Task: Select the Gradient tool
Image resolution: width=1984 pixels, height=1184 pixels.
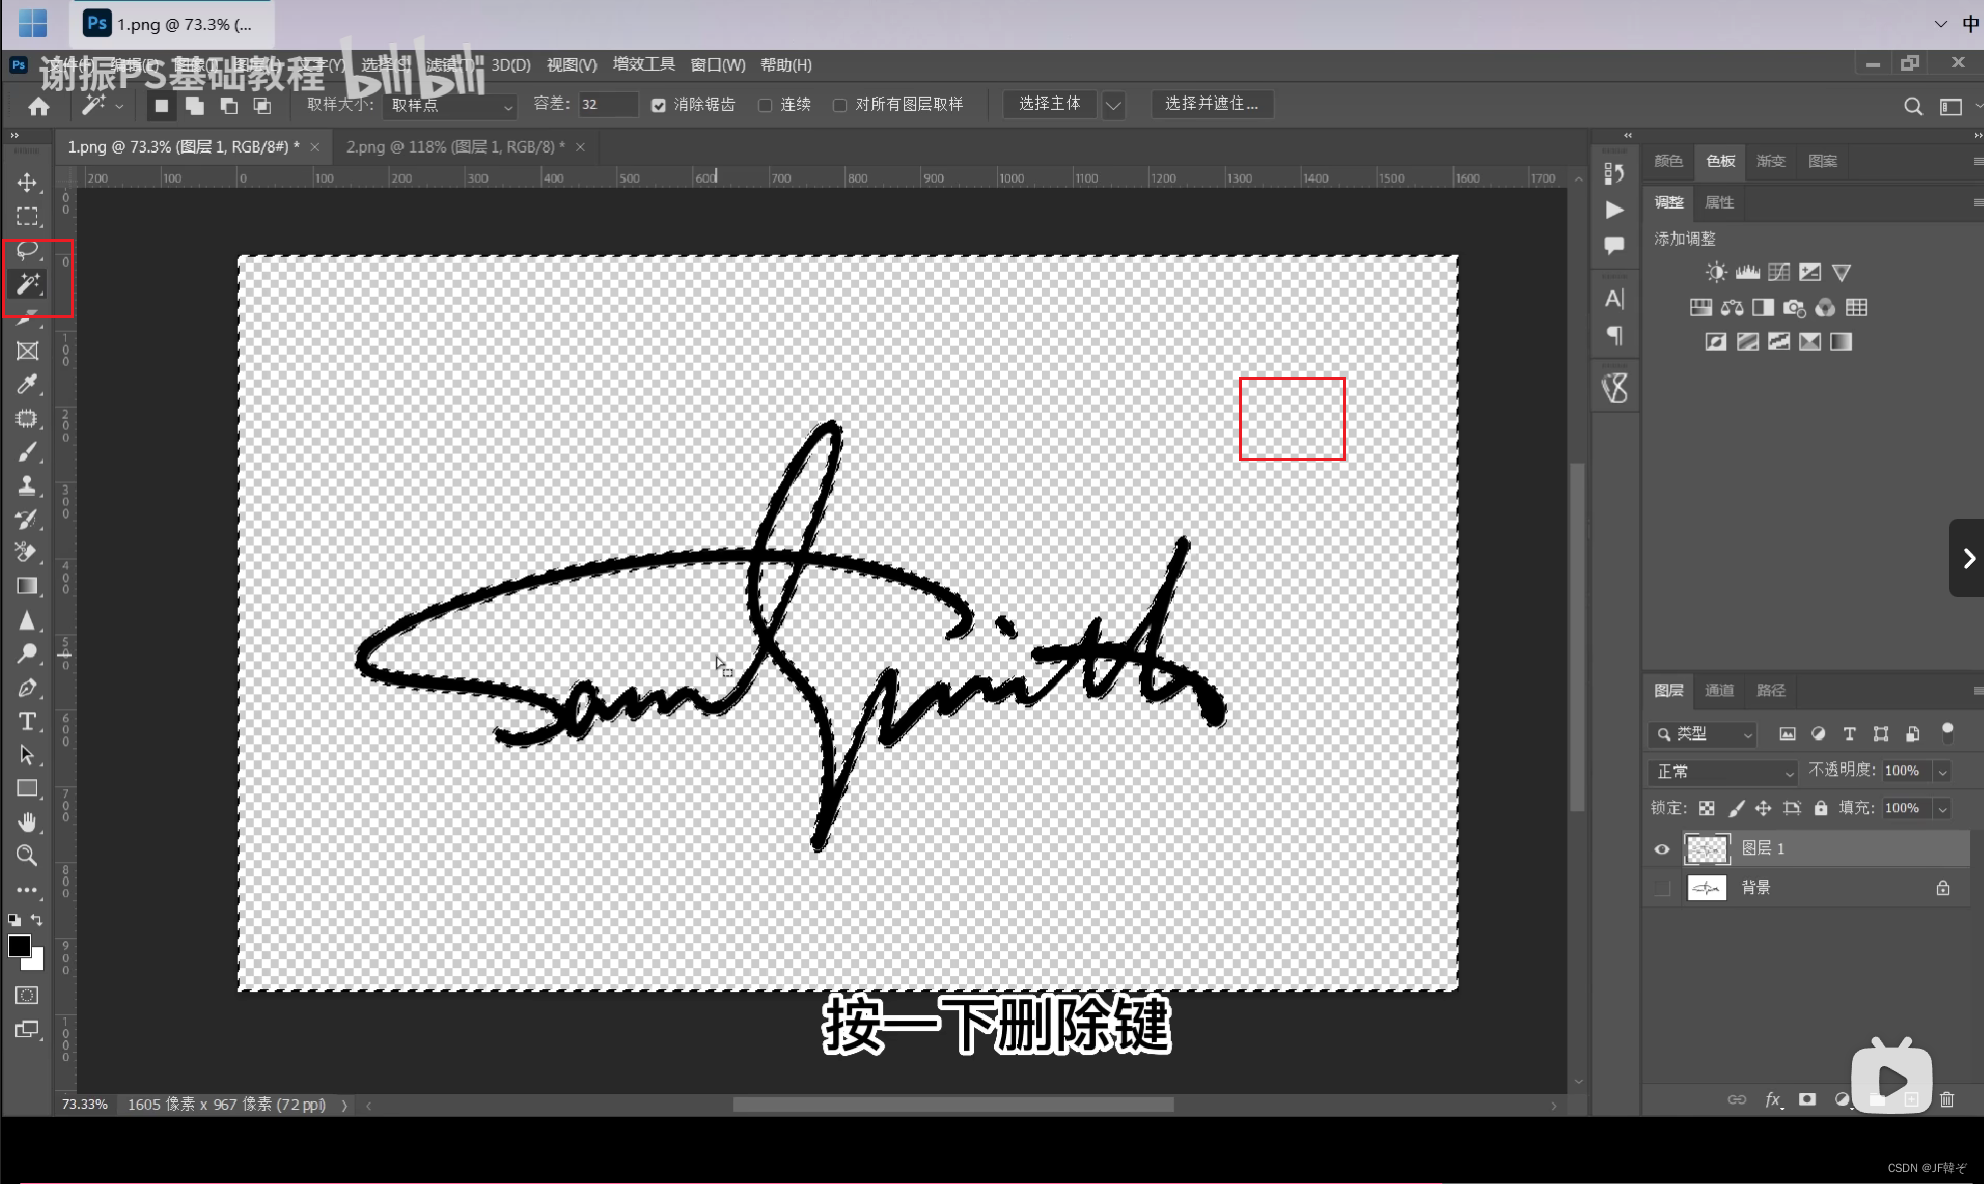Action: tap(27, 587)
